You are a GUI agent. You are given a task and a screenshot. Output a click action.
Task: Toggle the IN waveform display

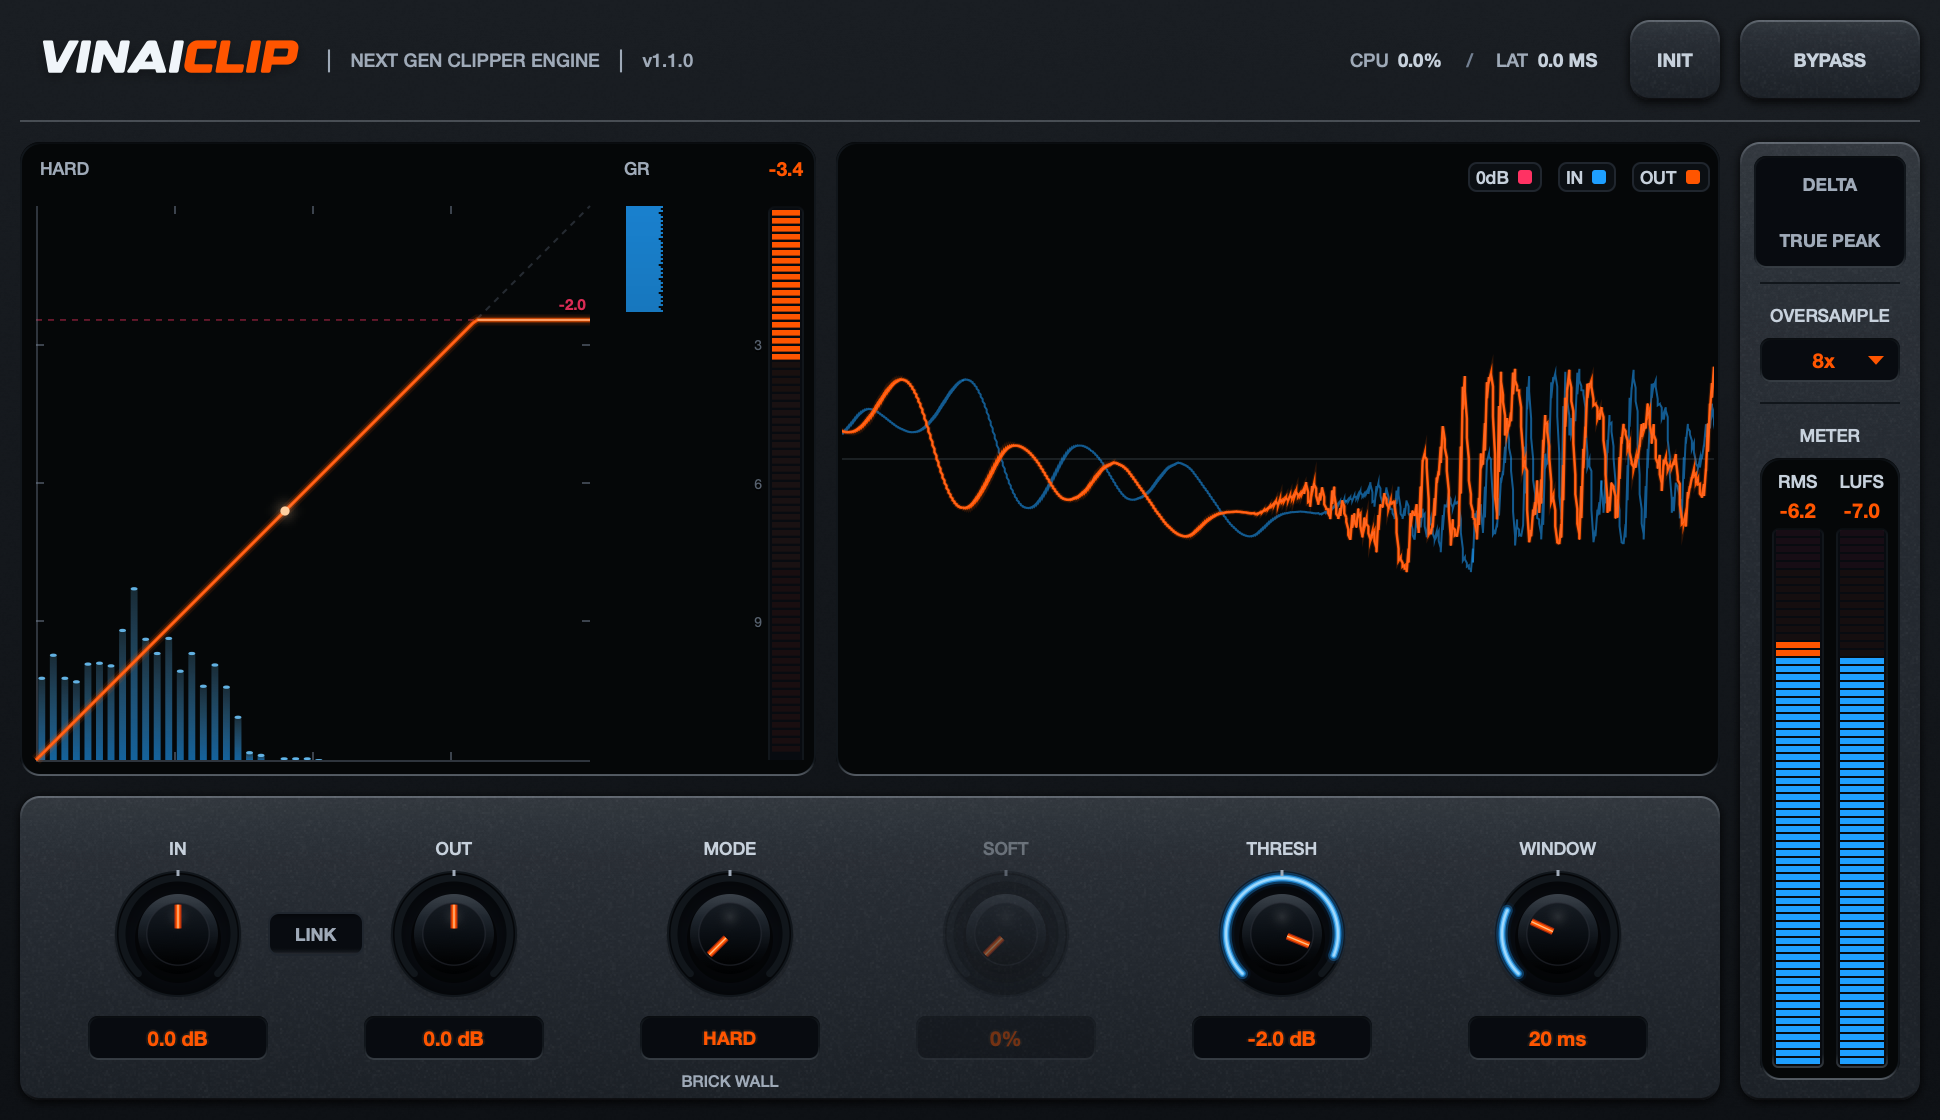(x=1586, y=177)
